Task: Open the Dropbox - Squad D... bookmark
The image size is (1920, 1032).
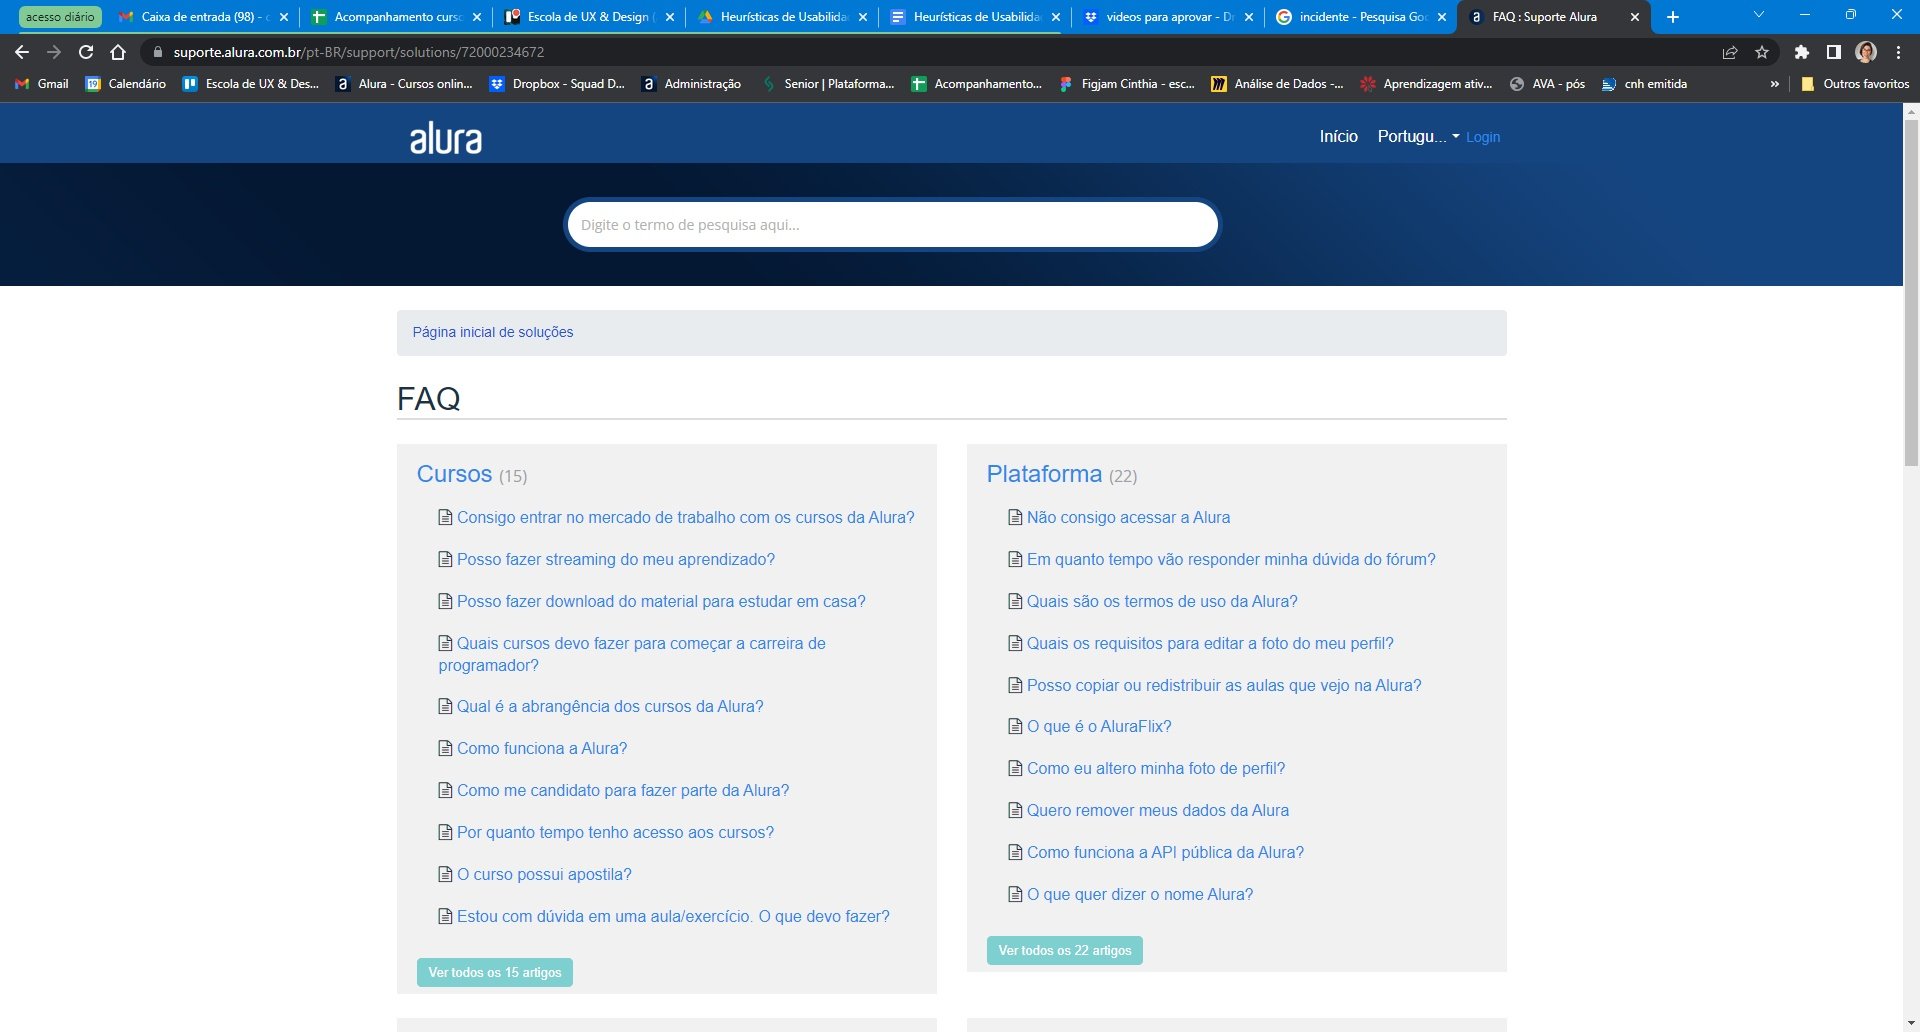Action: [556, 84]
